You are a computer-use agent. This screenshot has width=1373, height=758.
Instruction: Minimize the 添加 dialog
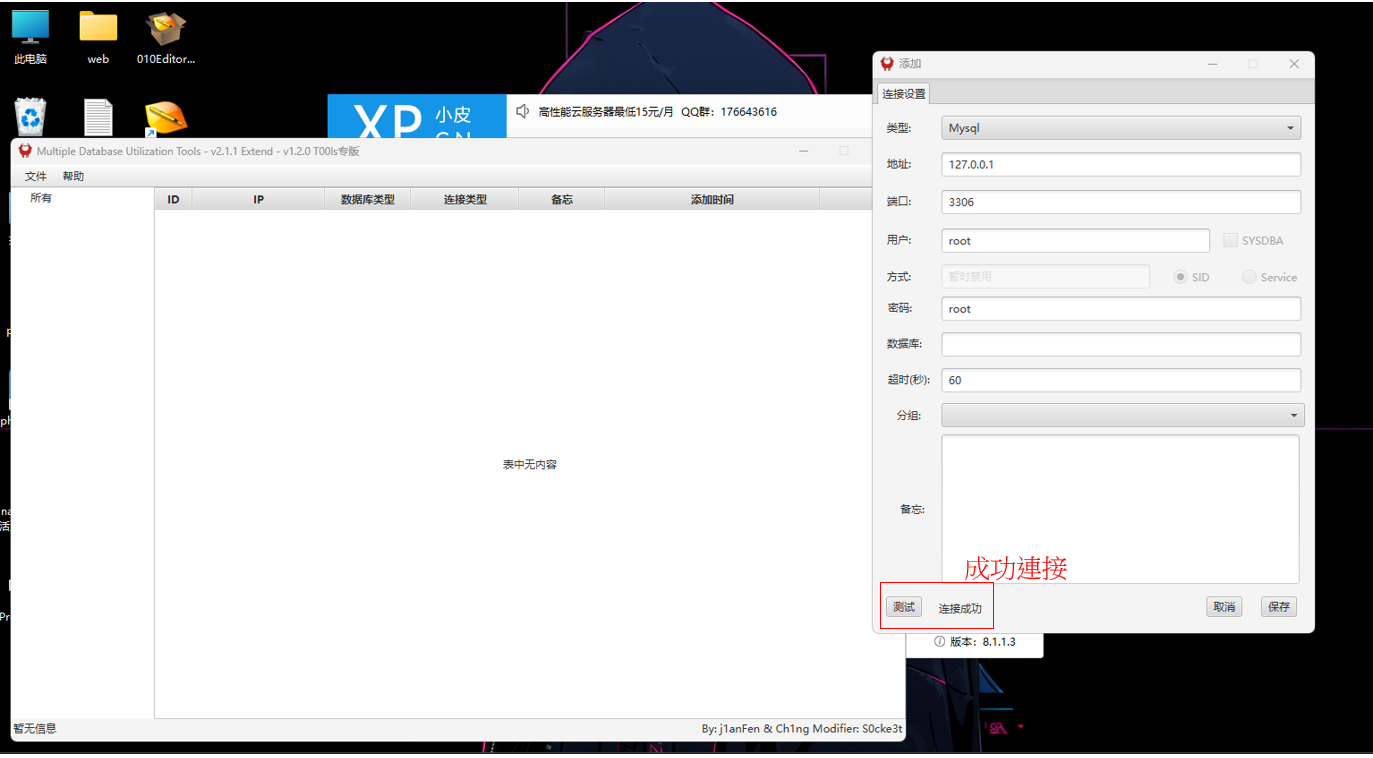pos(1213,63)
